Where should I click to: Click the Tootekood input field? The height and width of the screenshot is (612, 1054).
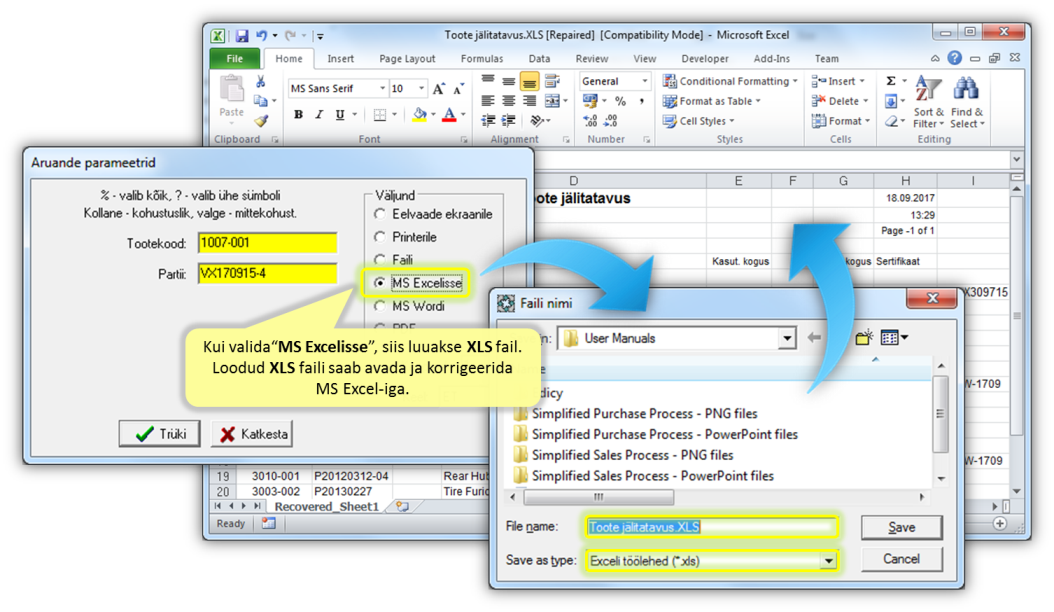268,243
